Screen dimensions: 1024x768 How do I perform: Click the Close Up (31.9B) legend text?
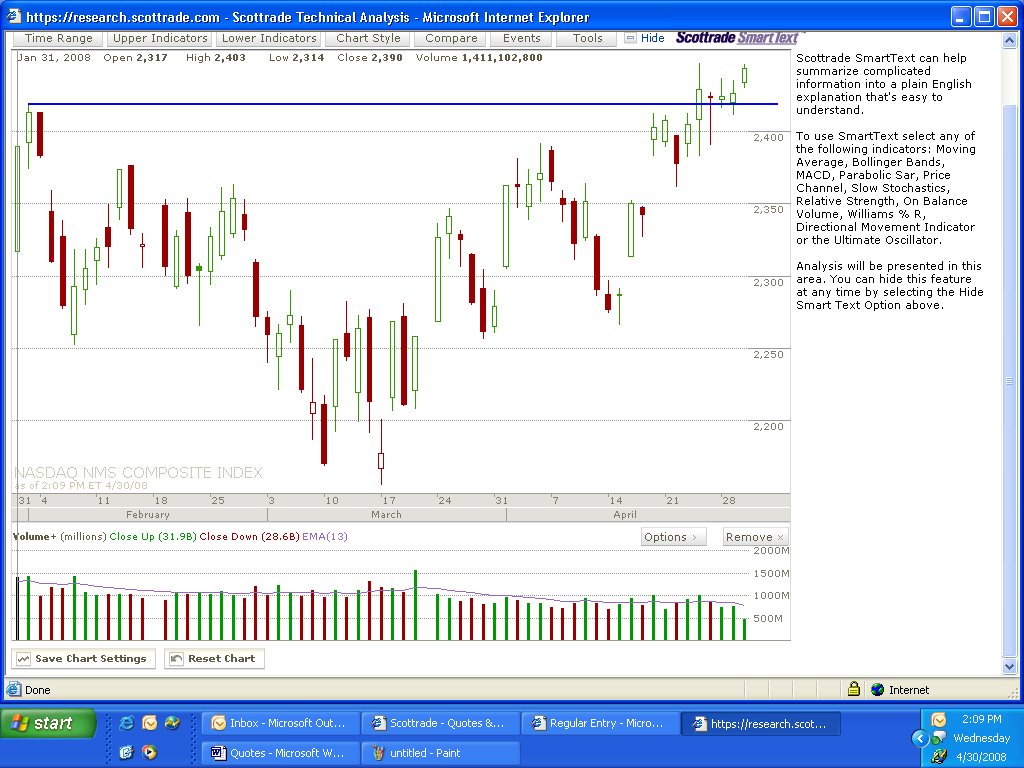(x=153, y=537)
